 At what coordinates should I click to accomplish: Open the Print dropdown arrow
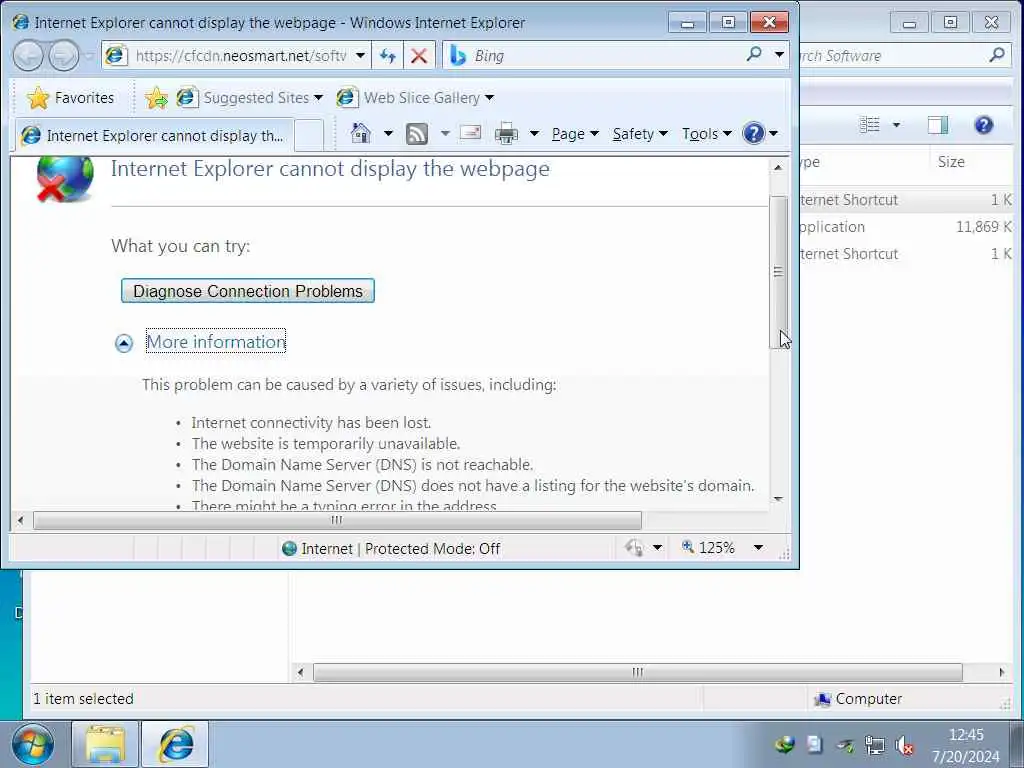tap(534, 133)
